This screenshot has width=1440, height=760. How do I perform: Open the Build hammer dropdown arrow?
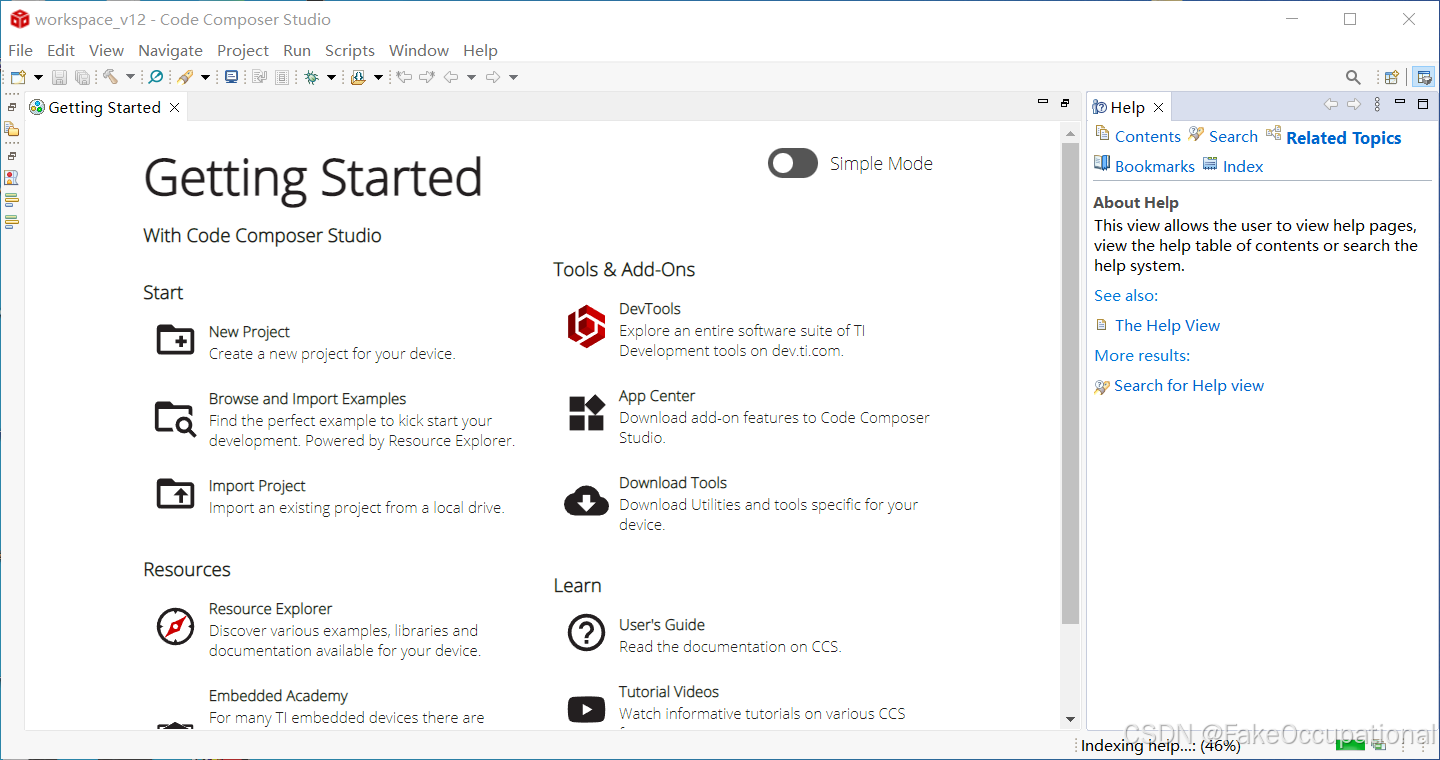(130, 77)
